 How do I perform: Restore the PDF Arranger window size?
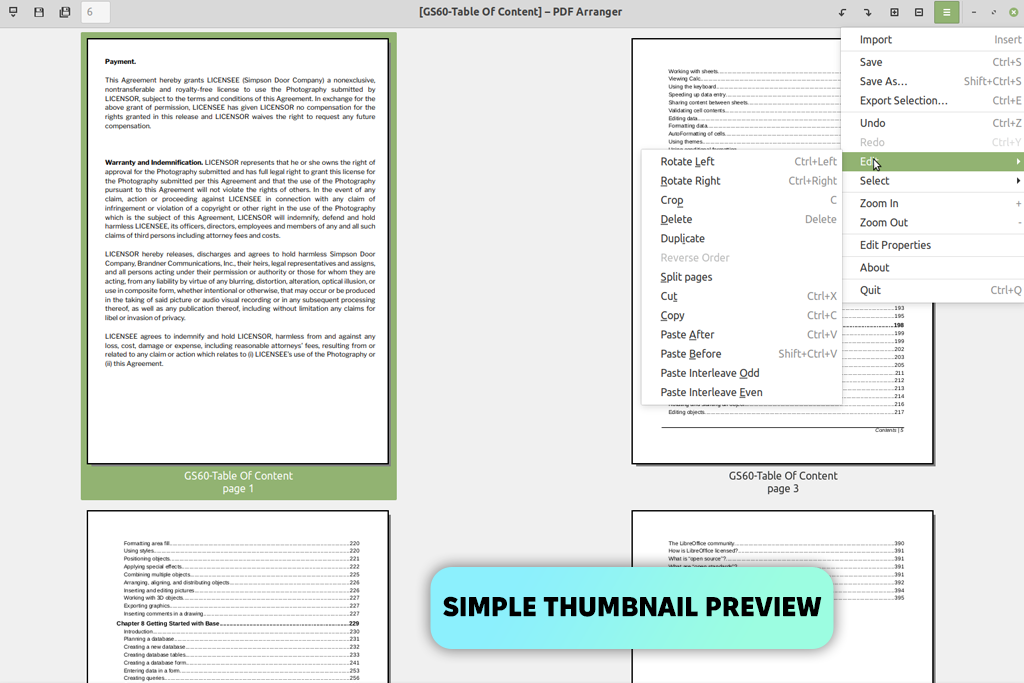click(x=994, y=12)
